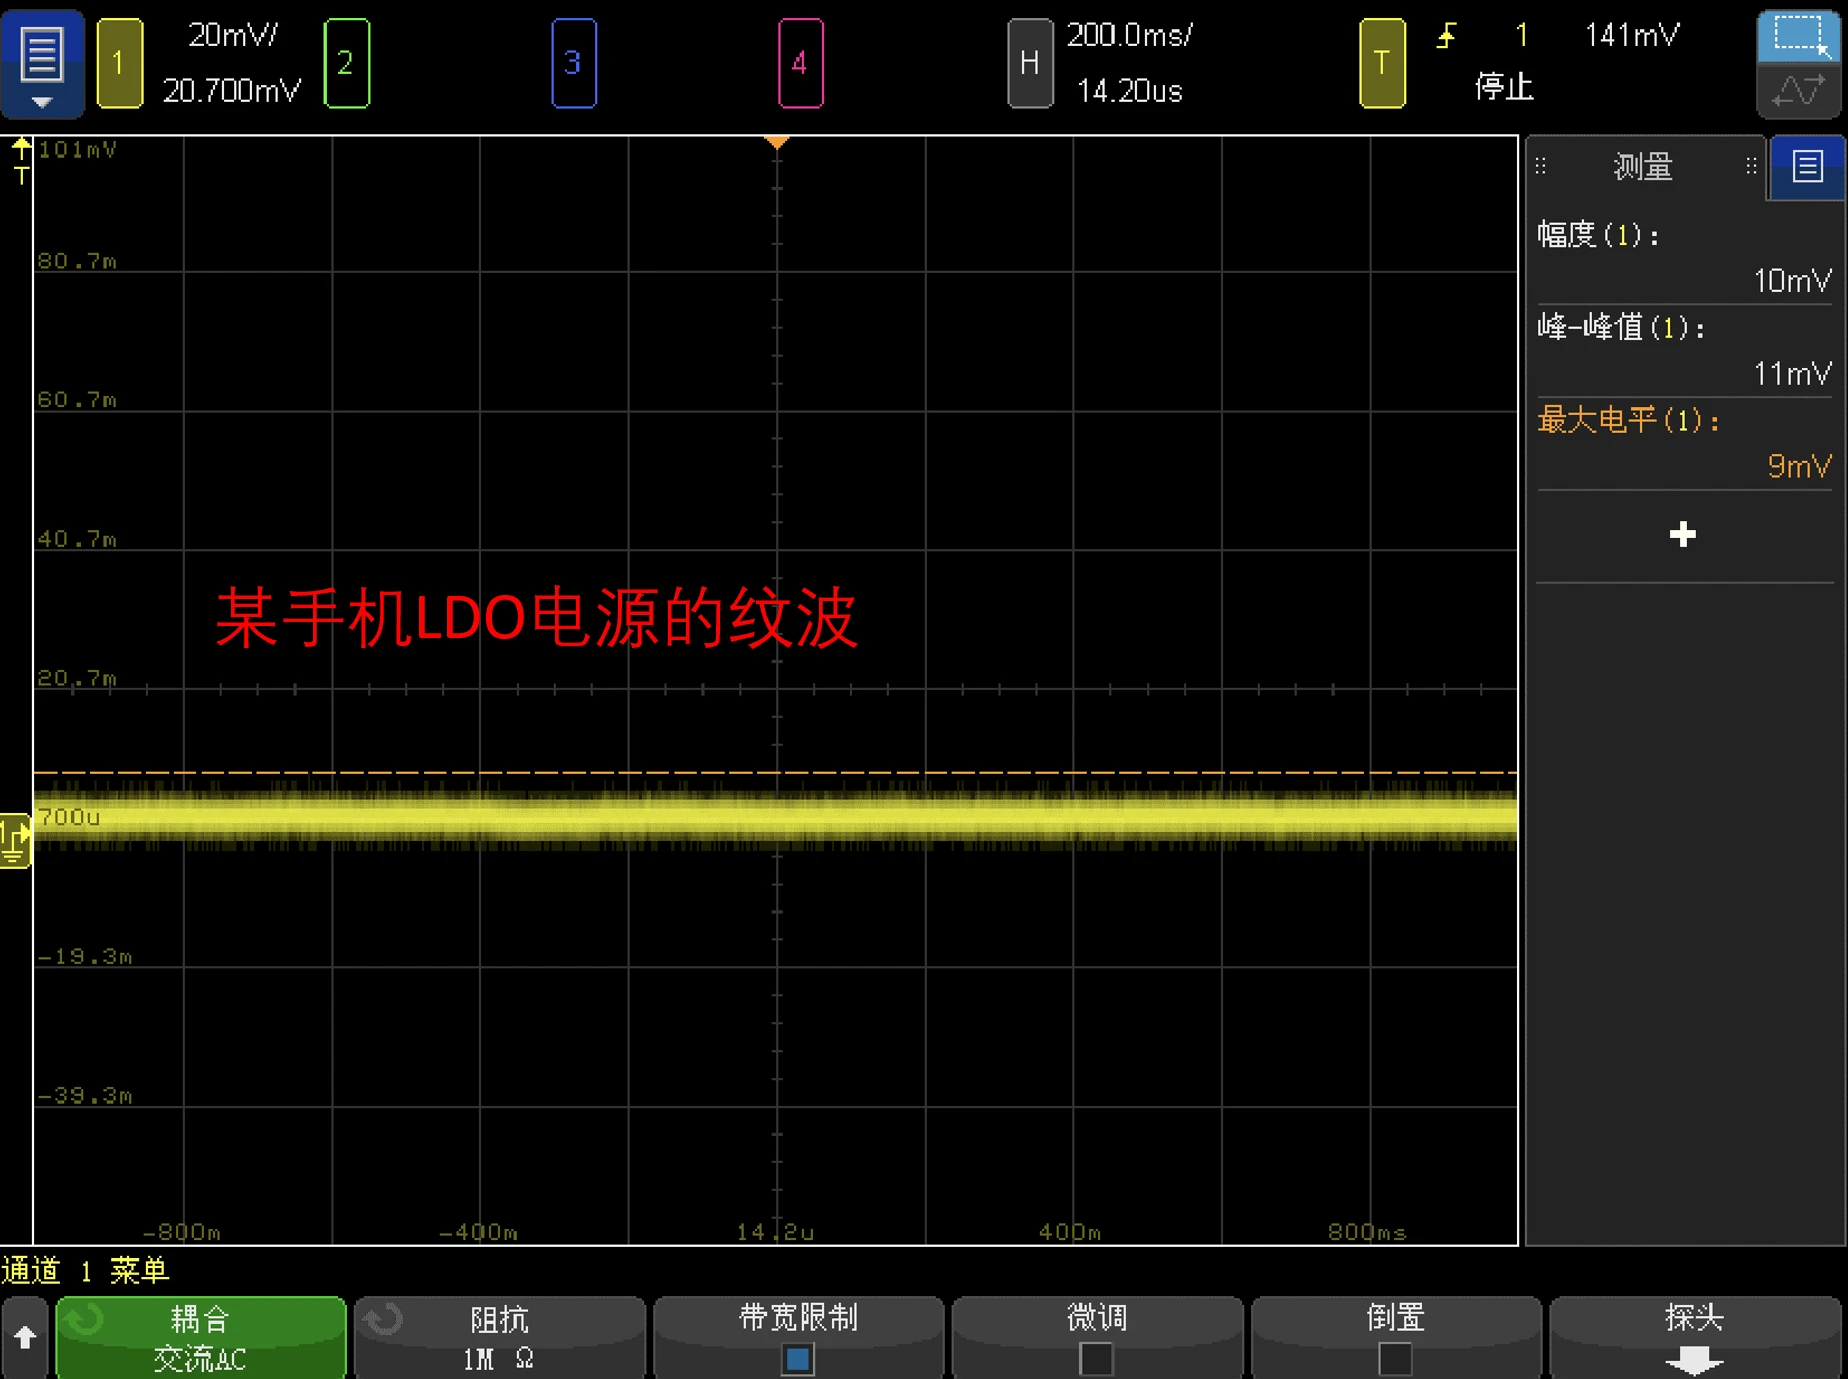Enable channel 2 green button
Viewport: 1848px width, 1379px height.
[346, 63]
